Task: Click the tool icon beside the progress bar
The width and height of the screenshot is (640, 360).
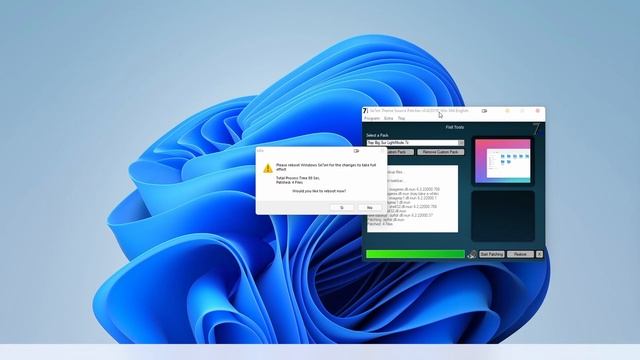Action: [472, 254]
